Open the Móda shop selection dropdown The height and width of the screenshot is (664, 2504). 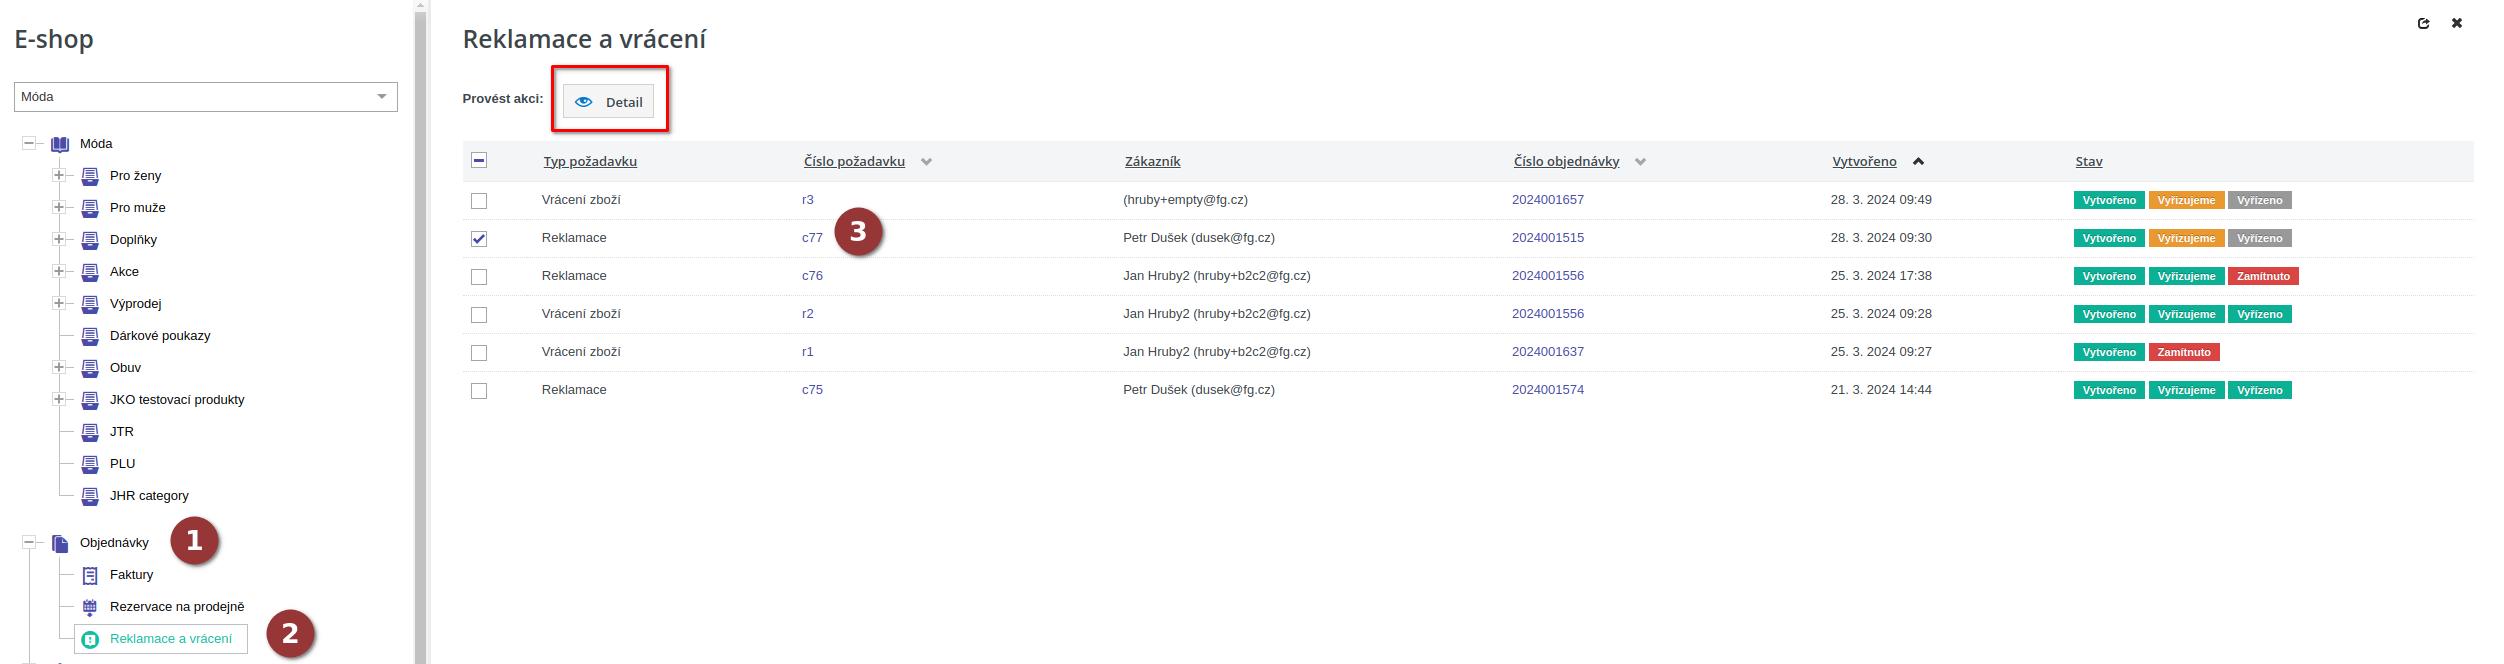(206, 97)
